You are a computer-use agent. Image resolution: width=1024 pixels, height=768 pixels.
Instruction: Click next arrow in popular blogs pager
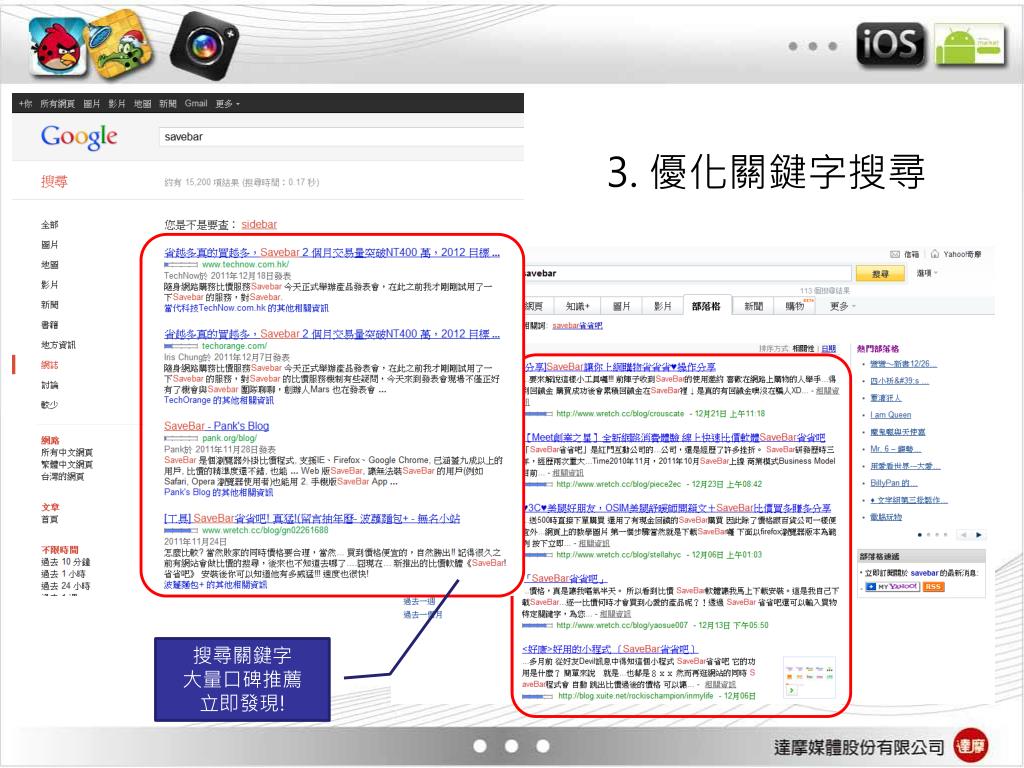[x=978, y=535]
